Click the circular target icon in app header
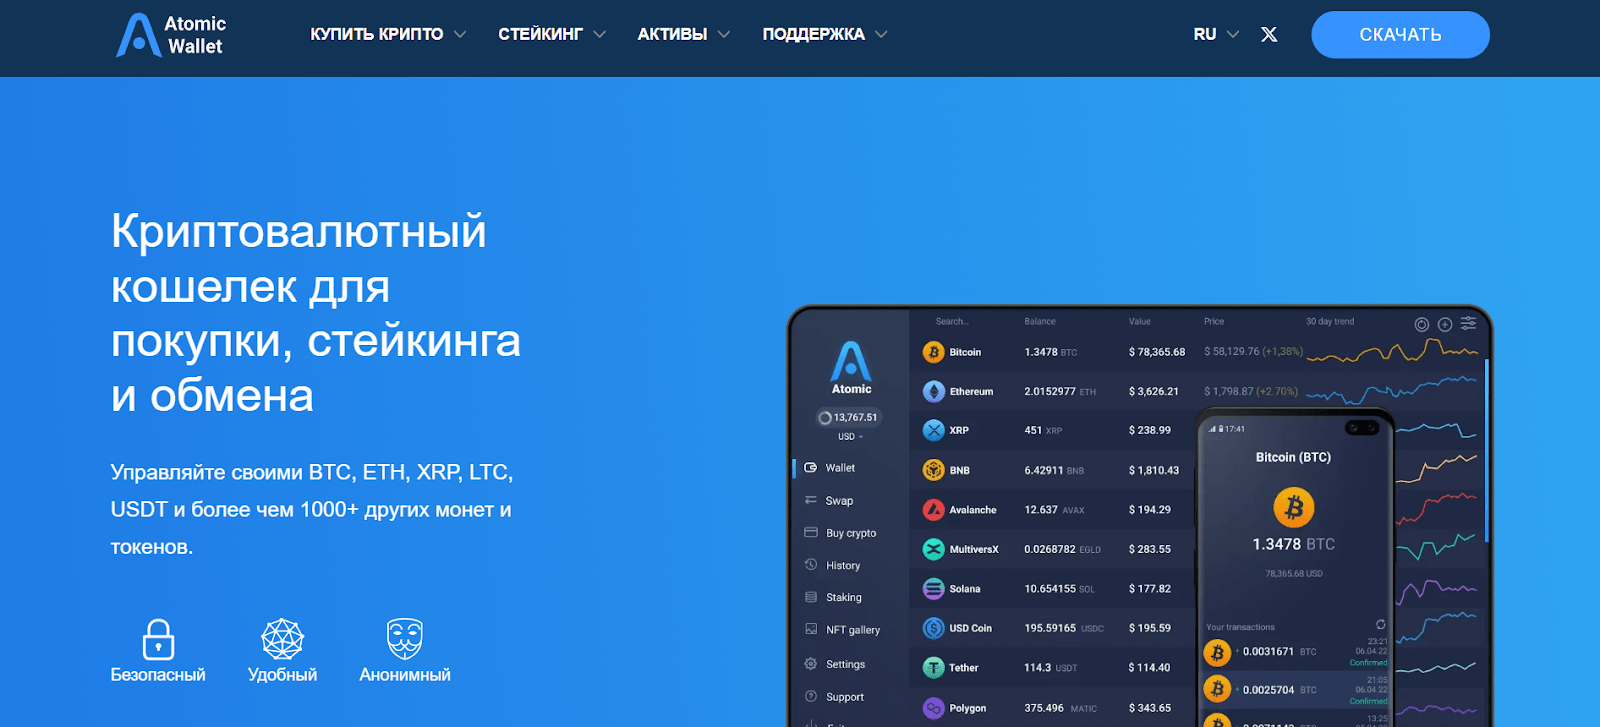This screenshot has width=1600, height=727. tap(1422, 324)
